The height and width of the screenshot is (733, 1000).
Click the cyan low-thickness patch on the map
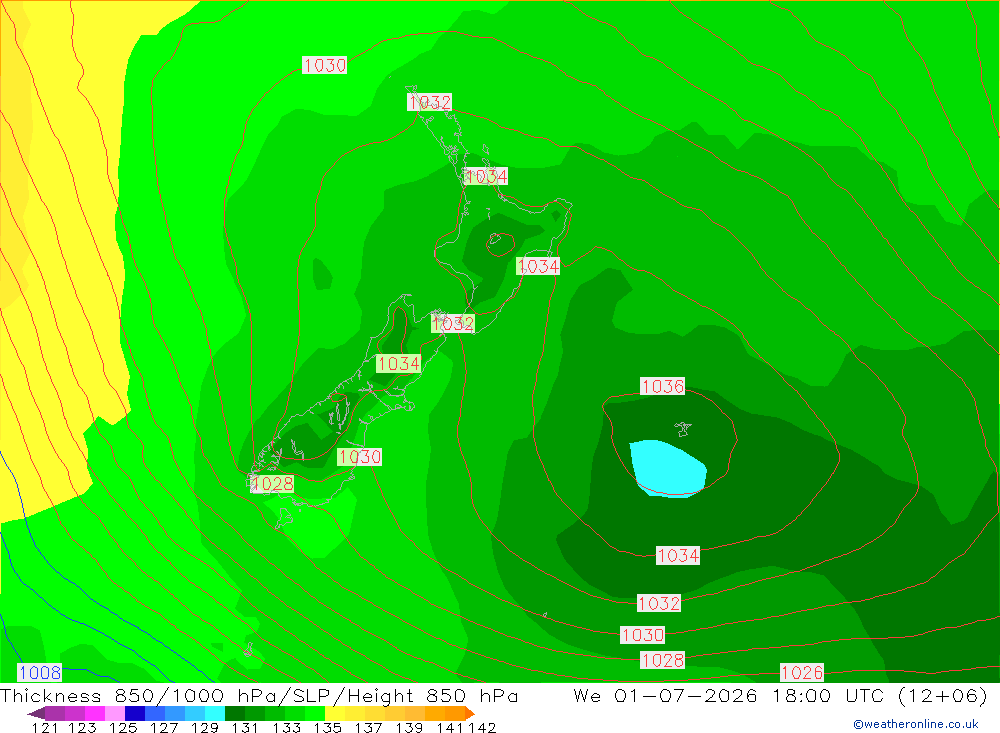click(x=668, y=468)
